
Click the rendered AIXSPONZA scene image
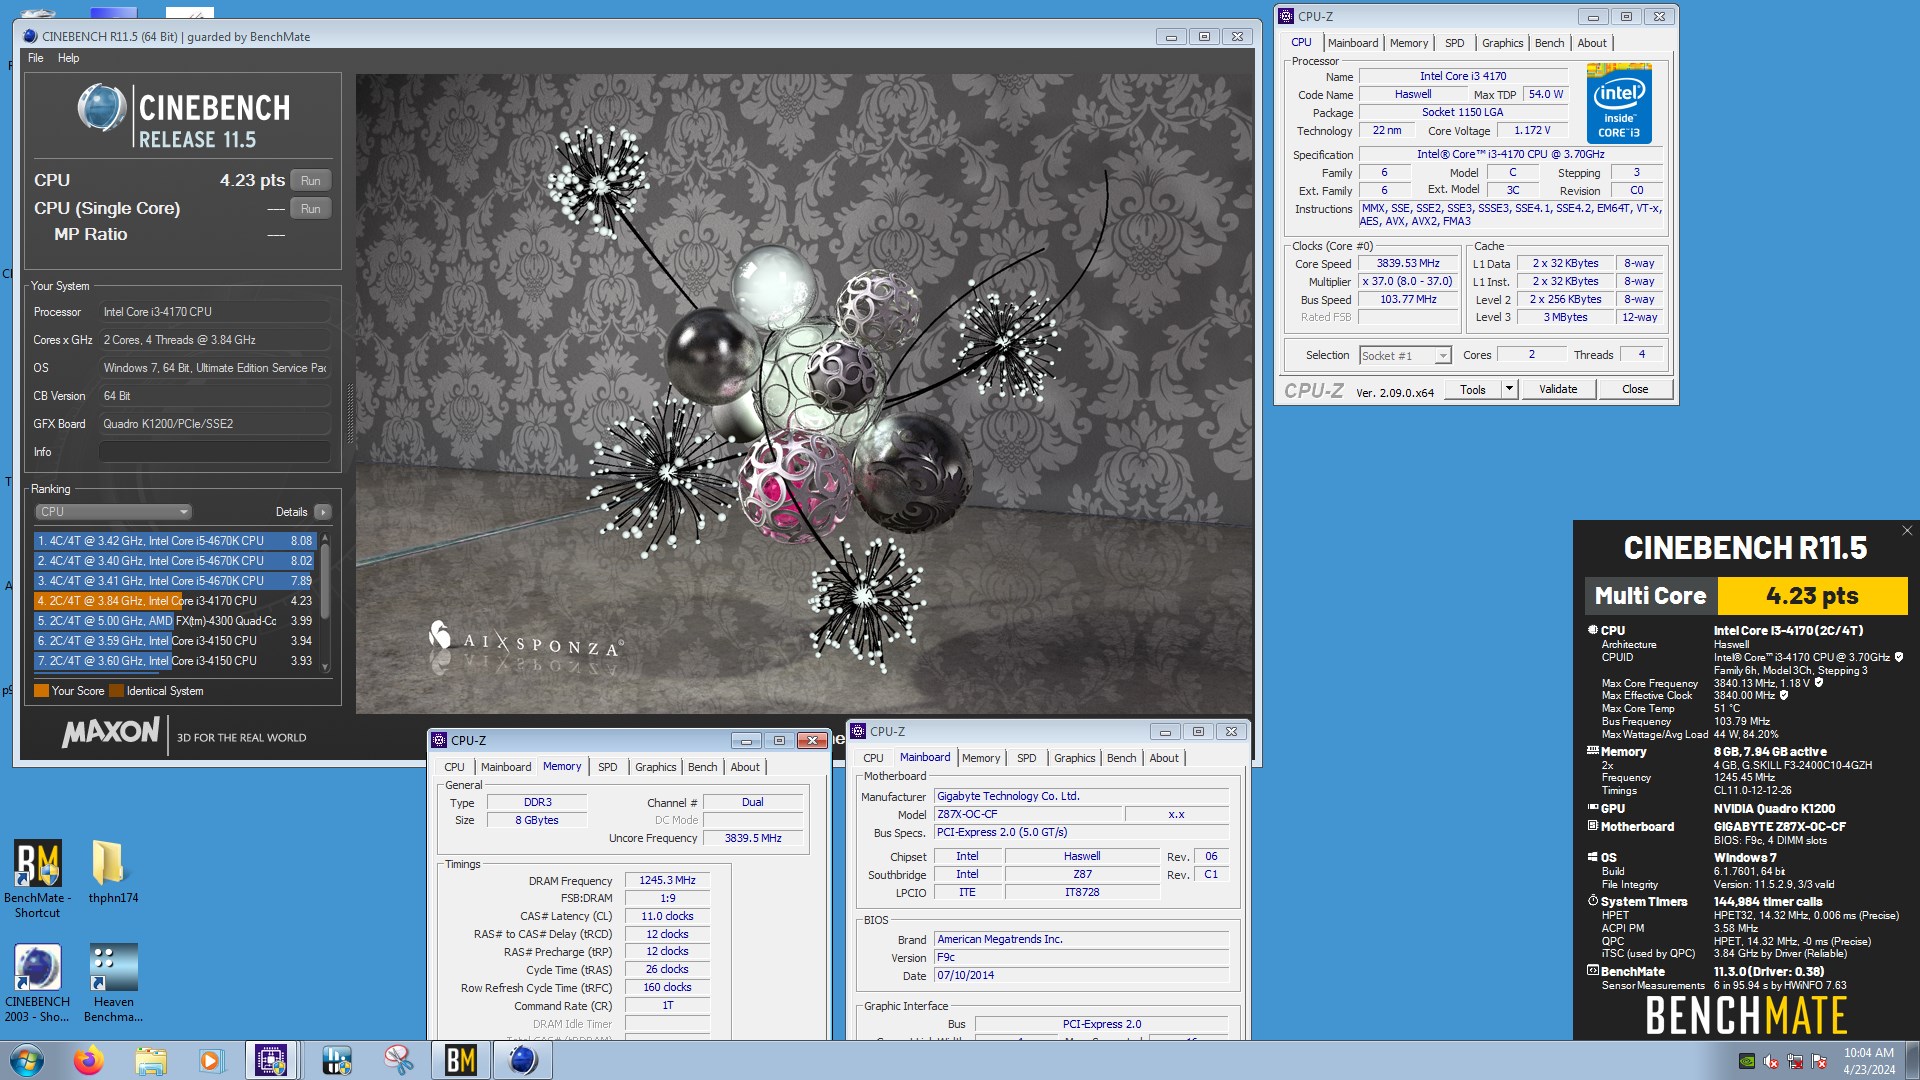click(804, 393)
